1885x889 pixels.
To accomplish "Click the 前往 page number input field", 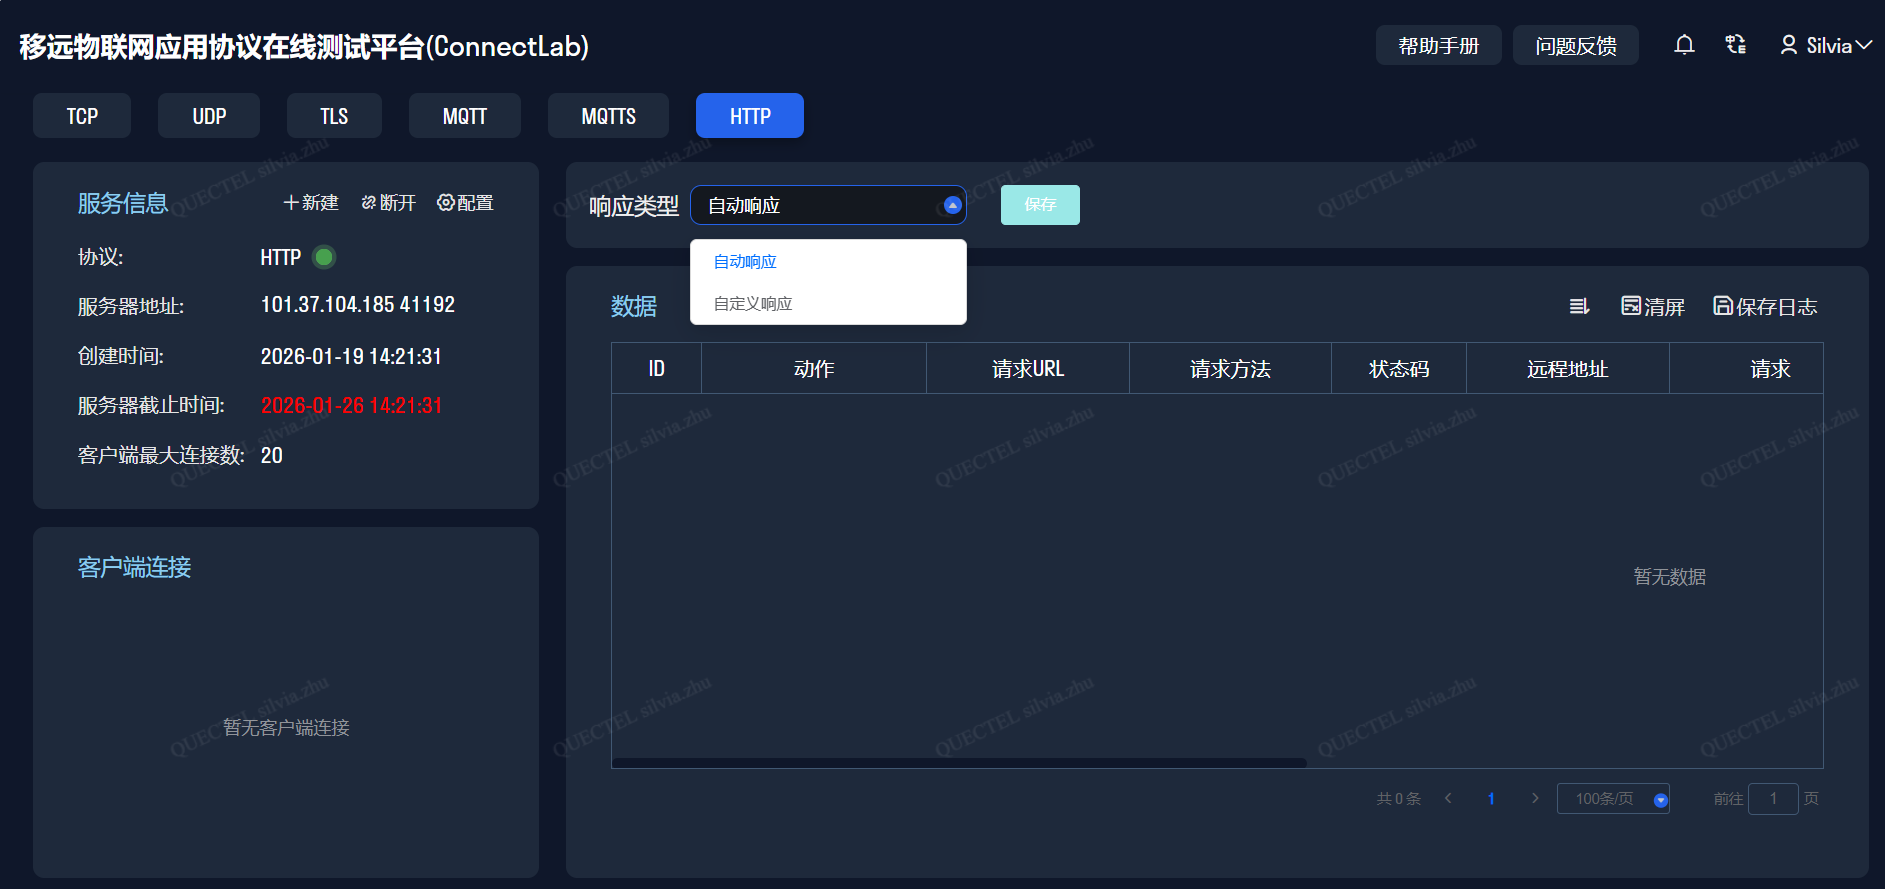I will pyautogui.click(x=1773, y=799).
